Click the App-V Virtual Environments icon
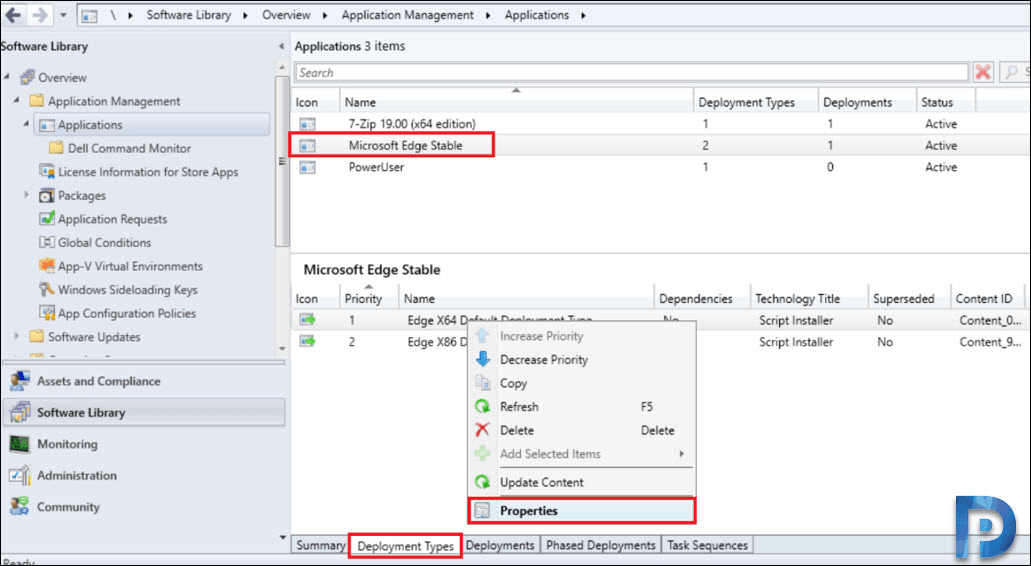 coord(47,266)
